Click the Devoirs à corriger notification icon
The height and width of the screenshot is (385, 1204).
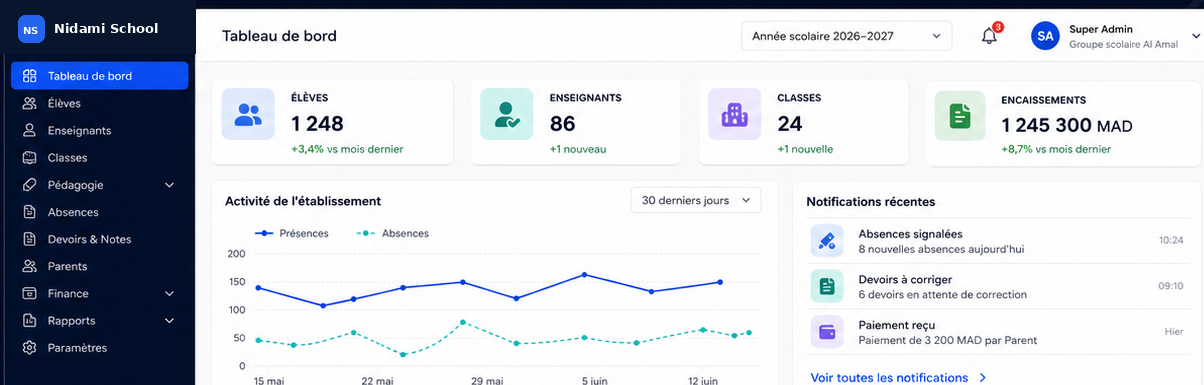tap(827, 287)
